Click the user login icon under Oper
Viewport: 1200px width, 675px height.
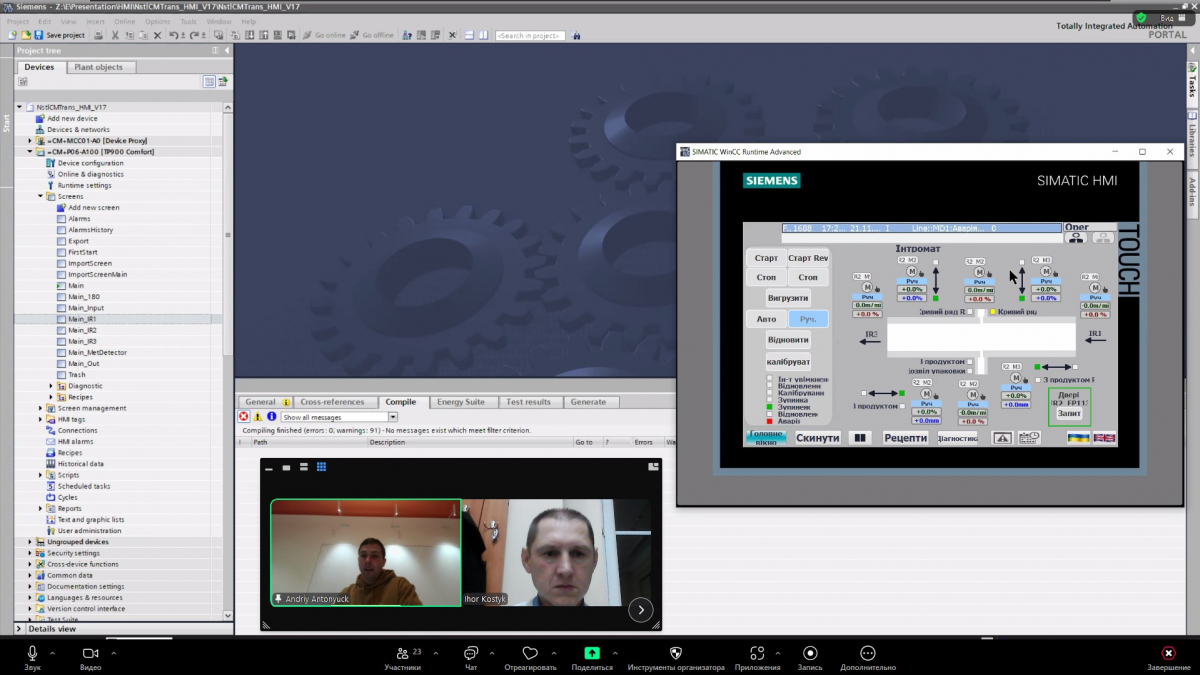[1076, 238]
